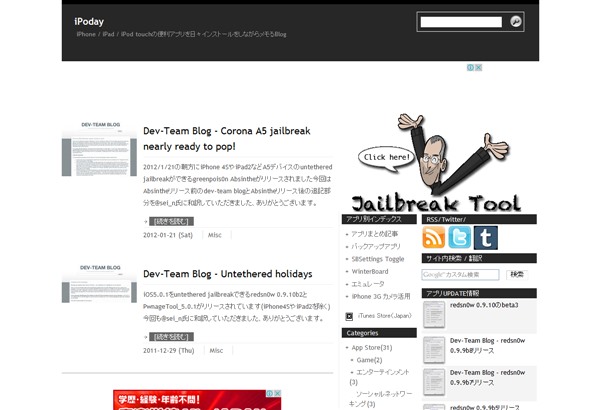600x410 pixels.
Task: Click the red banner advertisement
Action: point(197,400)
